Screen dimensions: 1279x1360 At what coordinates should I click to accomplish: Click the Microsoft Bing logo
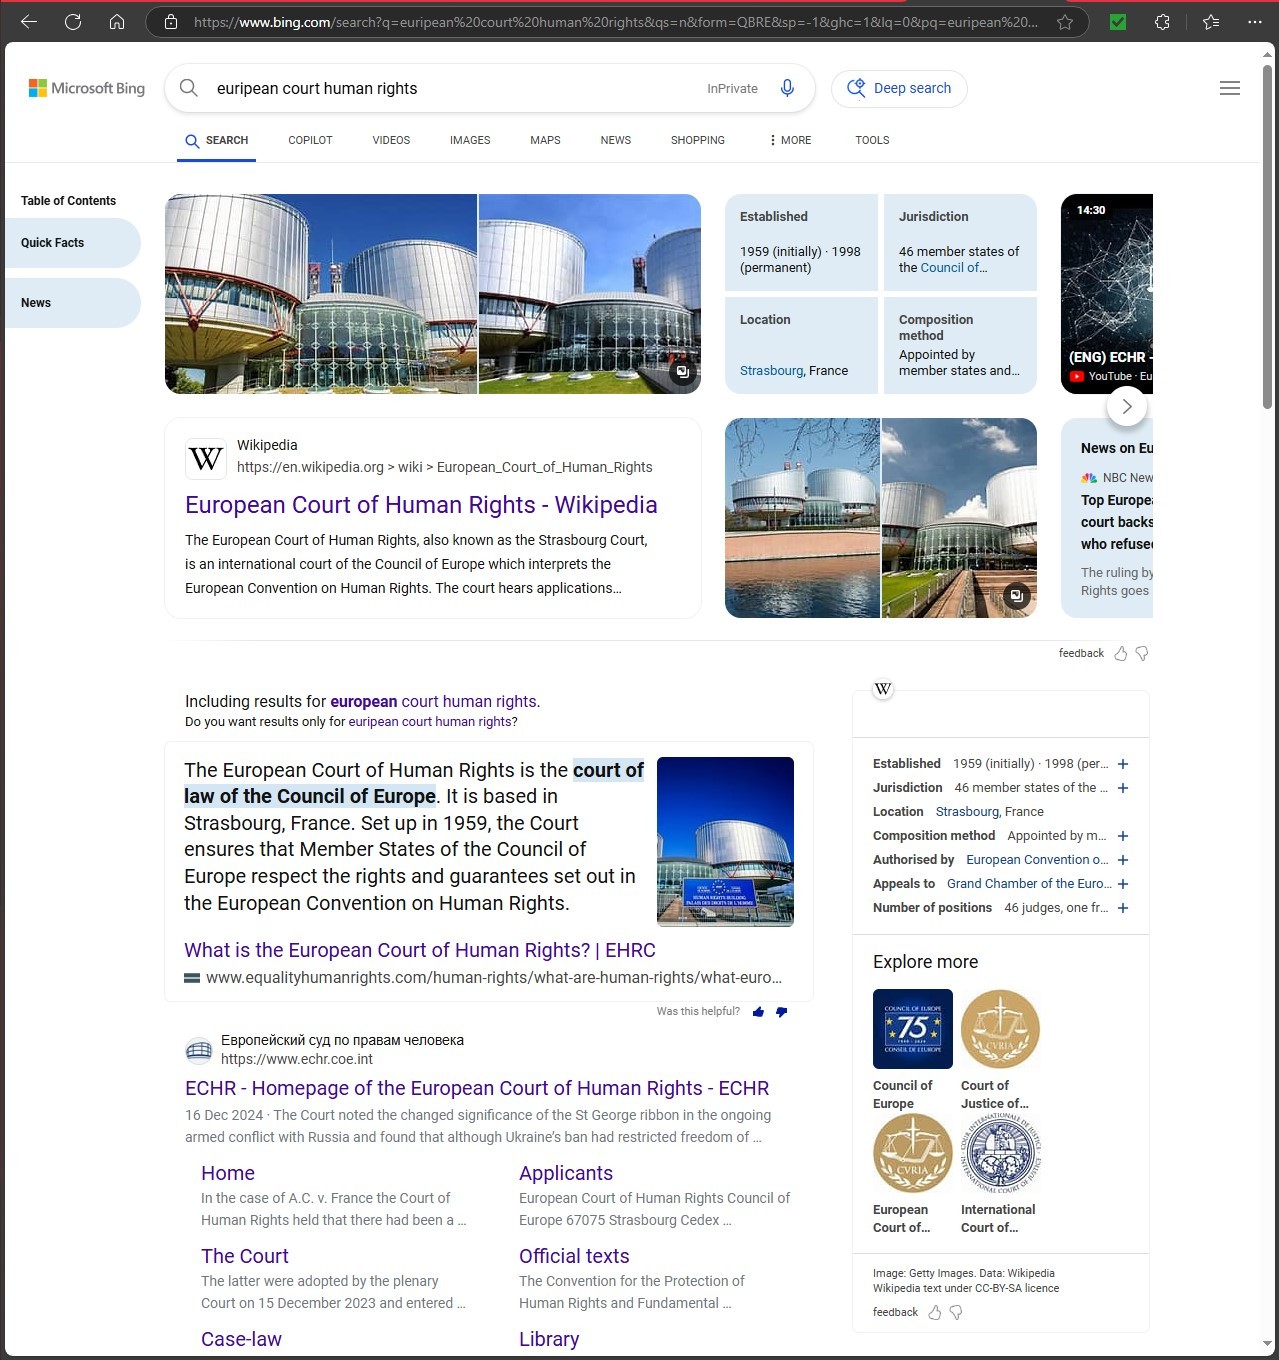coord(87,88)
